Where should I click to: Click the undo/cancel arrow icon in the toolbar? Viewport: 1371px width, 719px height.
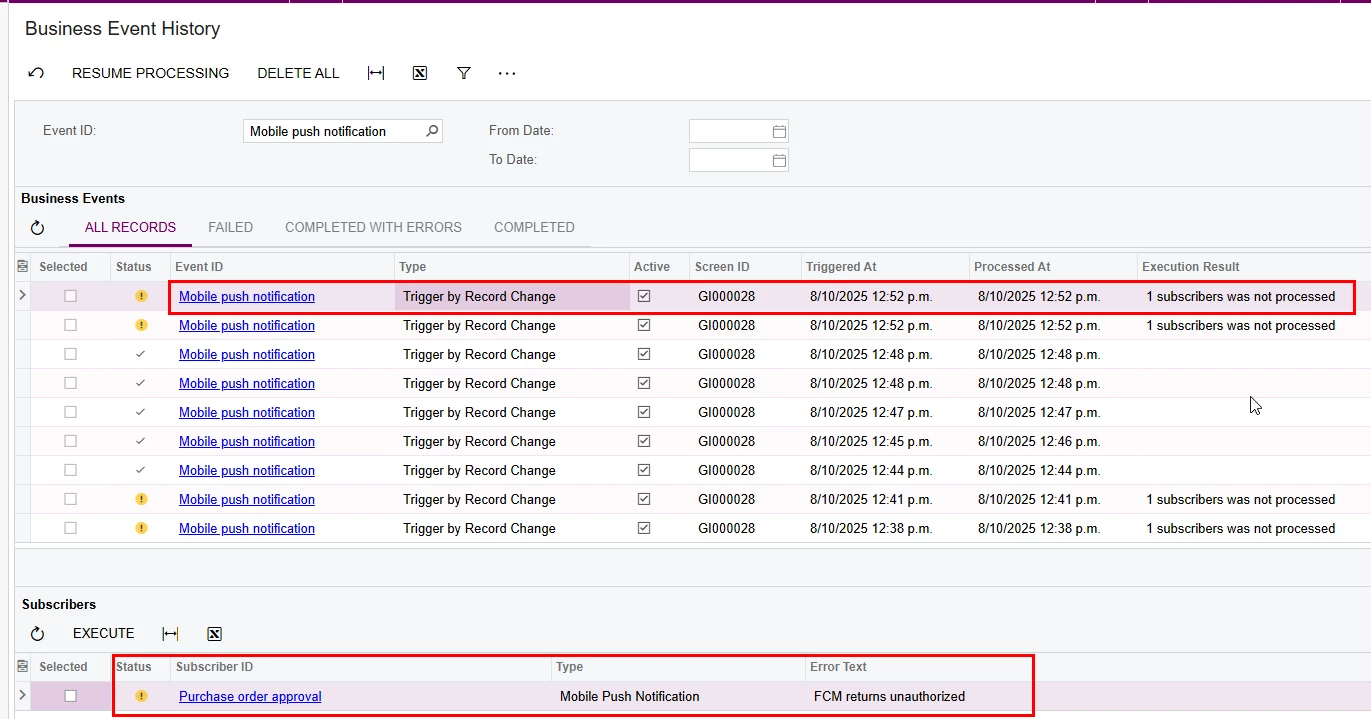pos(36,73)
